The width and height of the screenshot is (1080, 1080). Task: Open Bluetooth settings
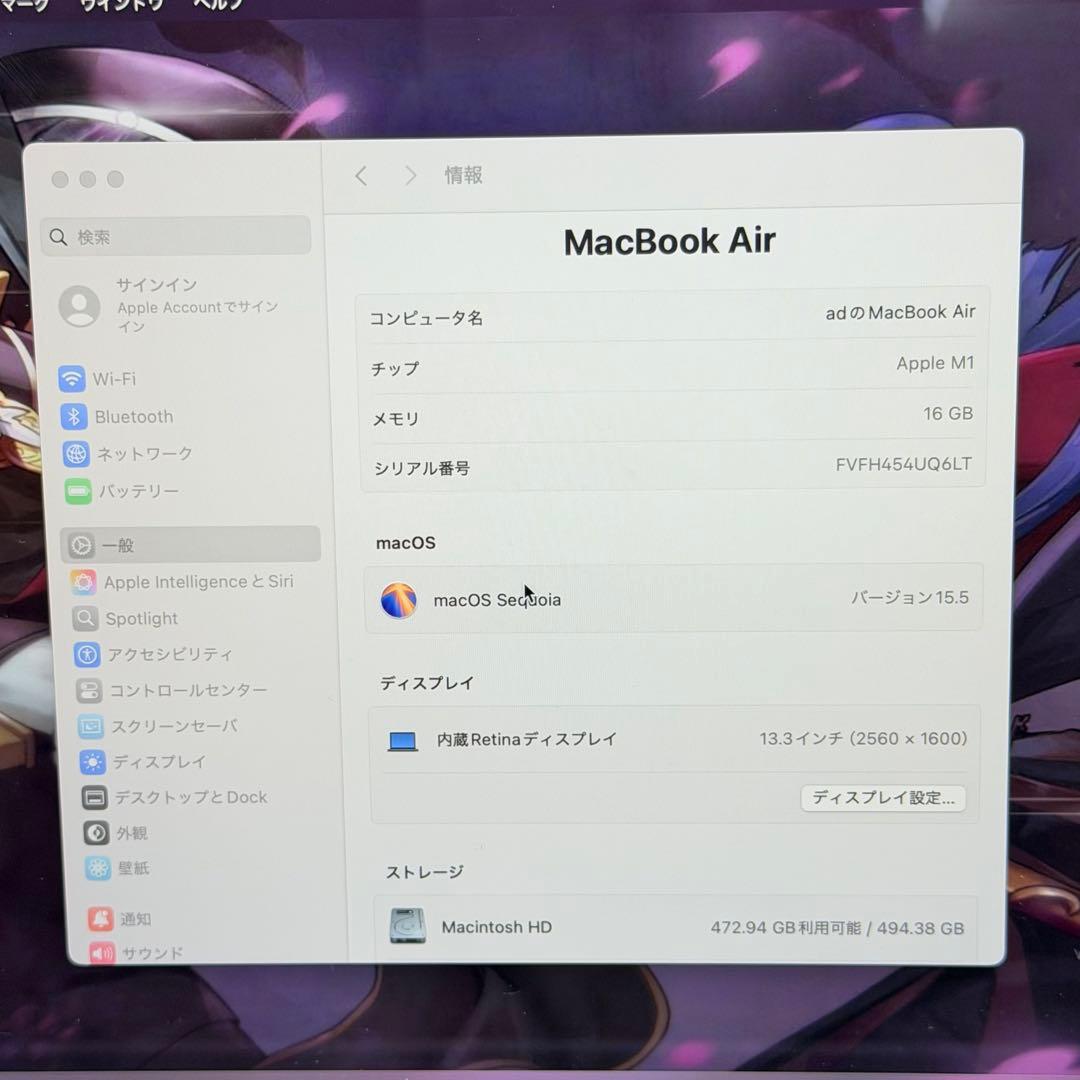[131, 416]
